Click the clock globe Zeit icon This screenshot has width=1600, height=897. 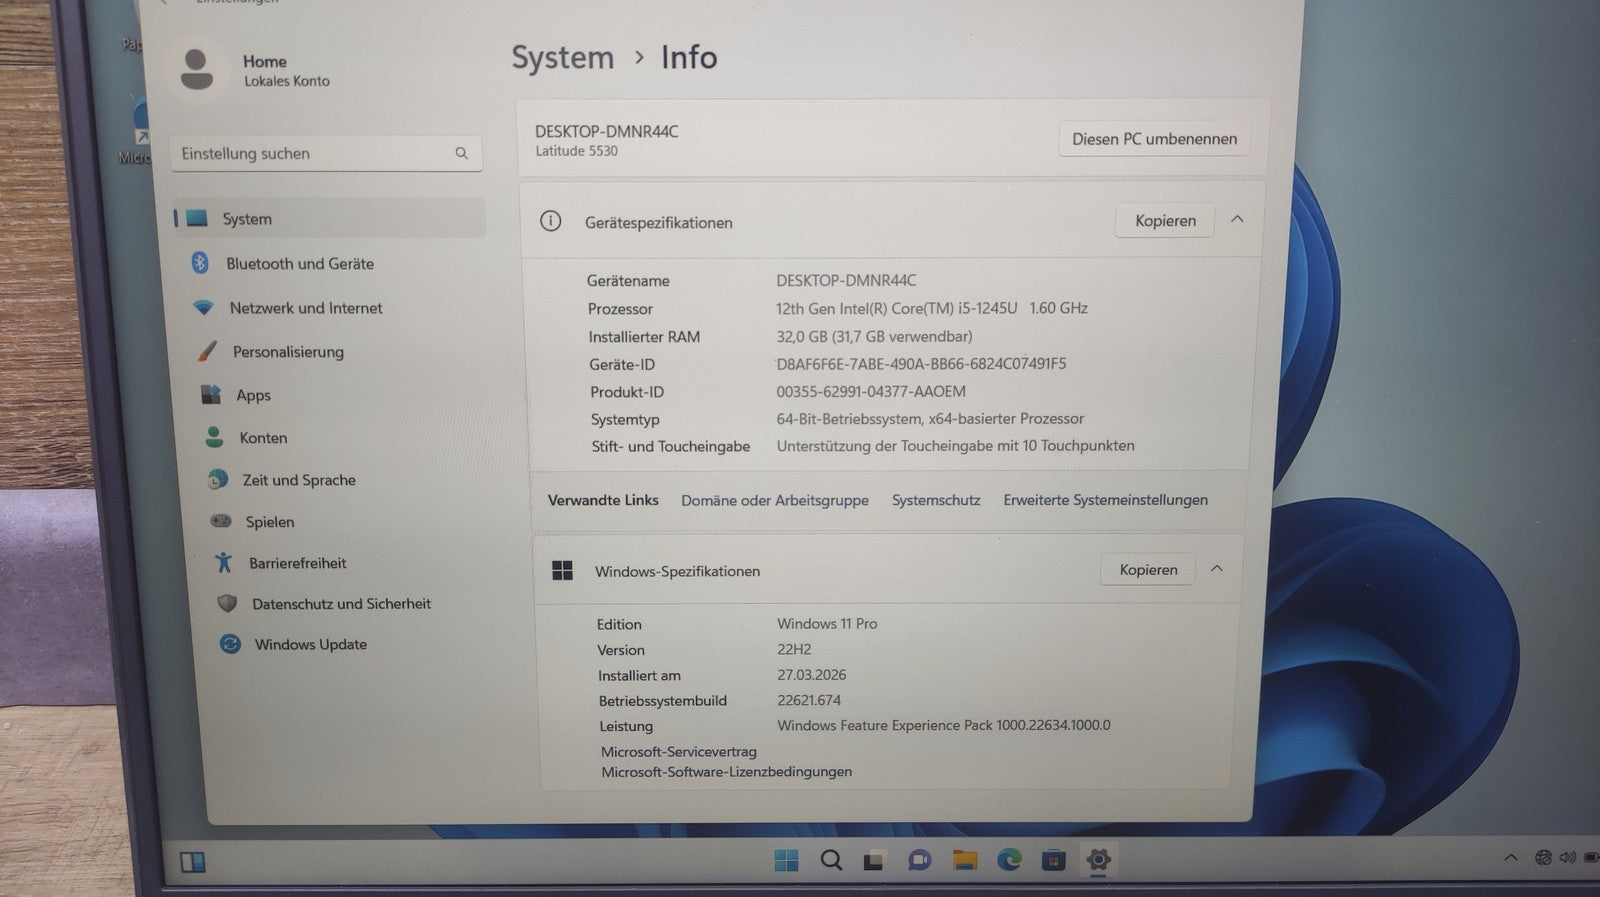[x=217, y=480]
